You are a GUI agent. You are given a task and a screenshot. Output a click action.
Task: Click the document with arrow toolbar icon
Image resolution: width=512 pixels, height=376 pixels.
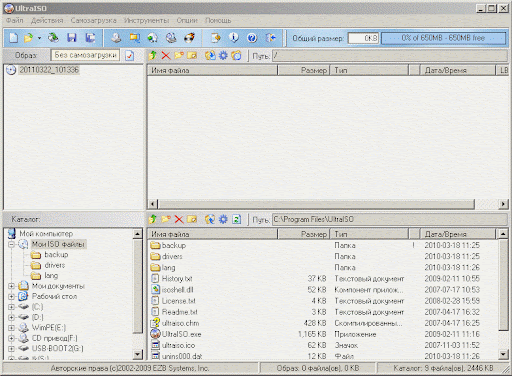tap(216, 38)
